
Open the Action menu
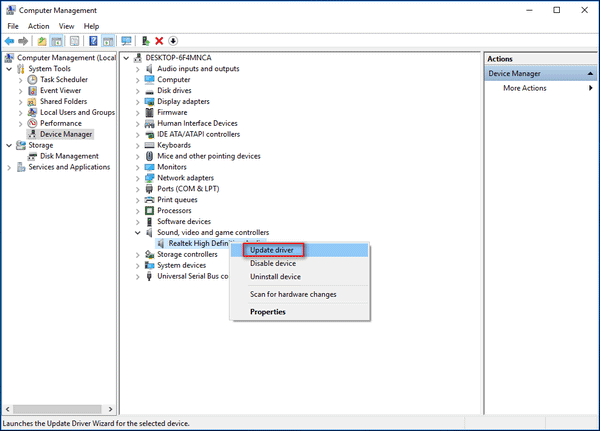(x=39, y=26)
